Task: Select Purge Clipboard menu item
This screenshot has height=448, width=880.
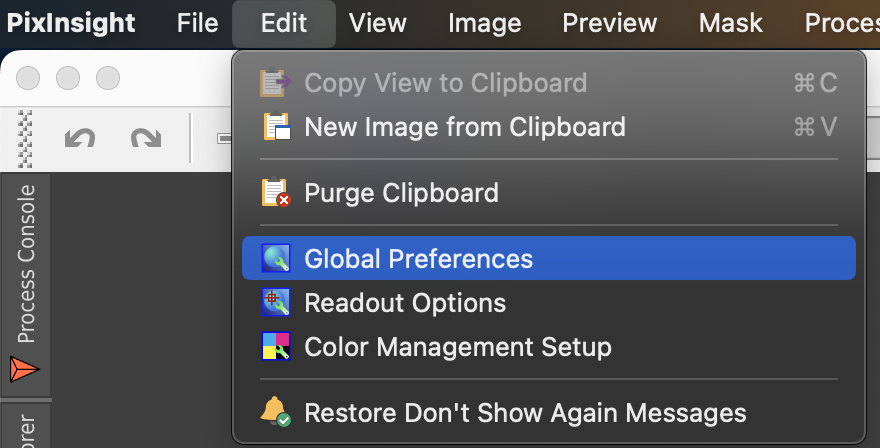Action: tap(548, 193)
